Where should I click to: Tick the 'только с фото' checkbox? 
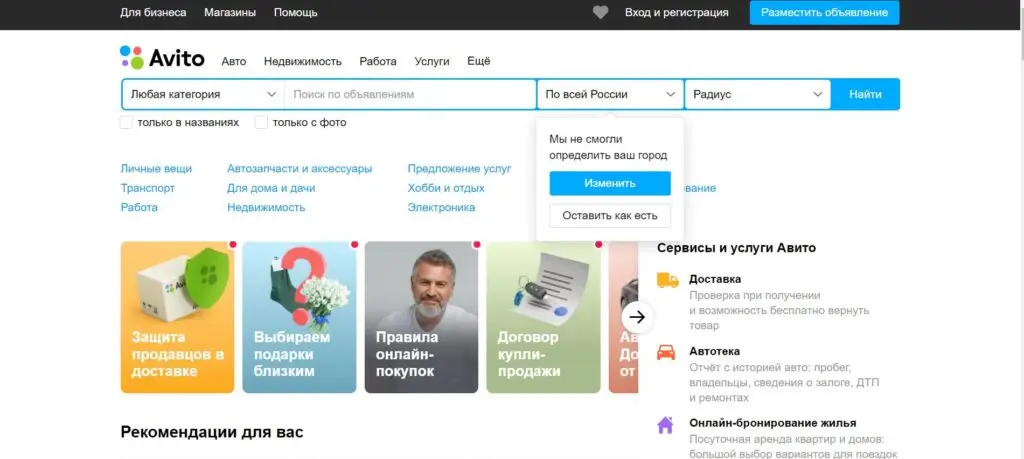click(x=262, y=123)
